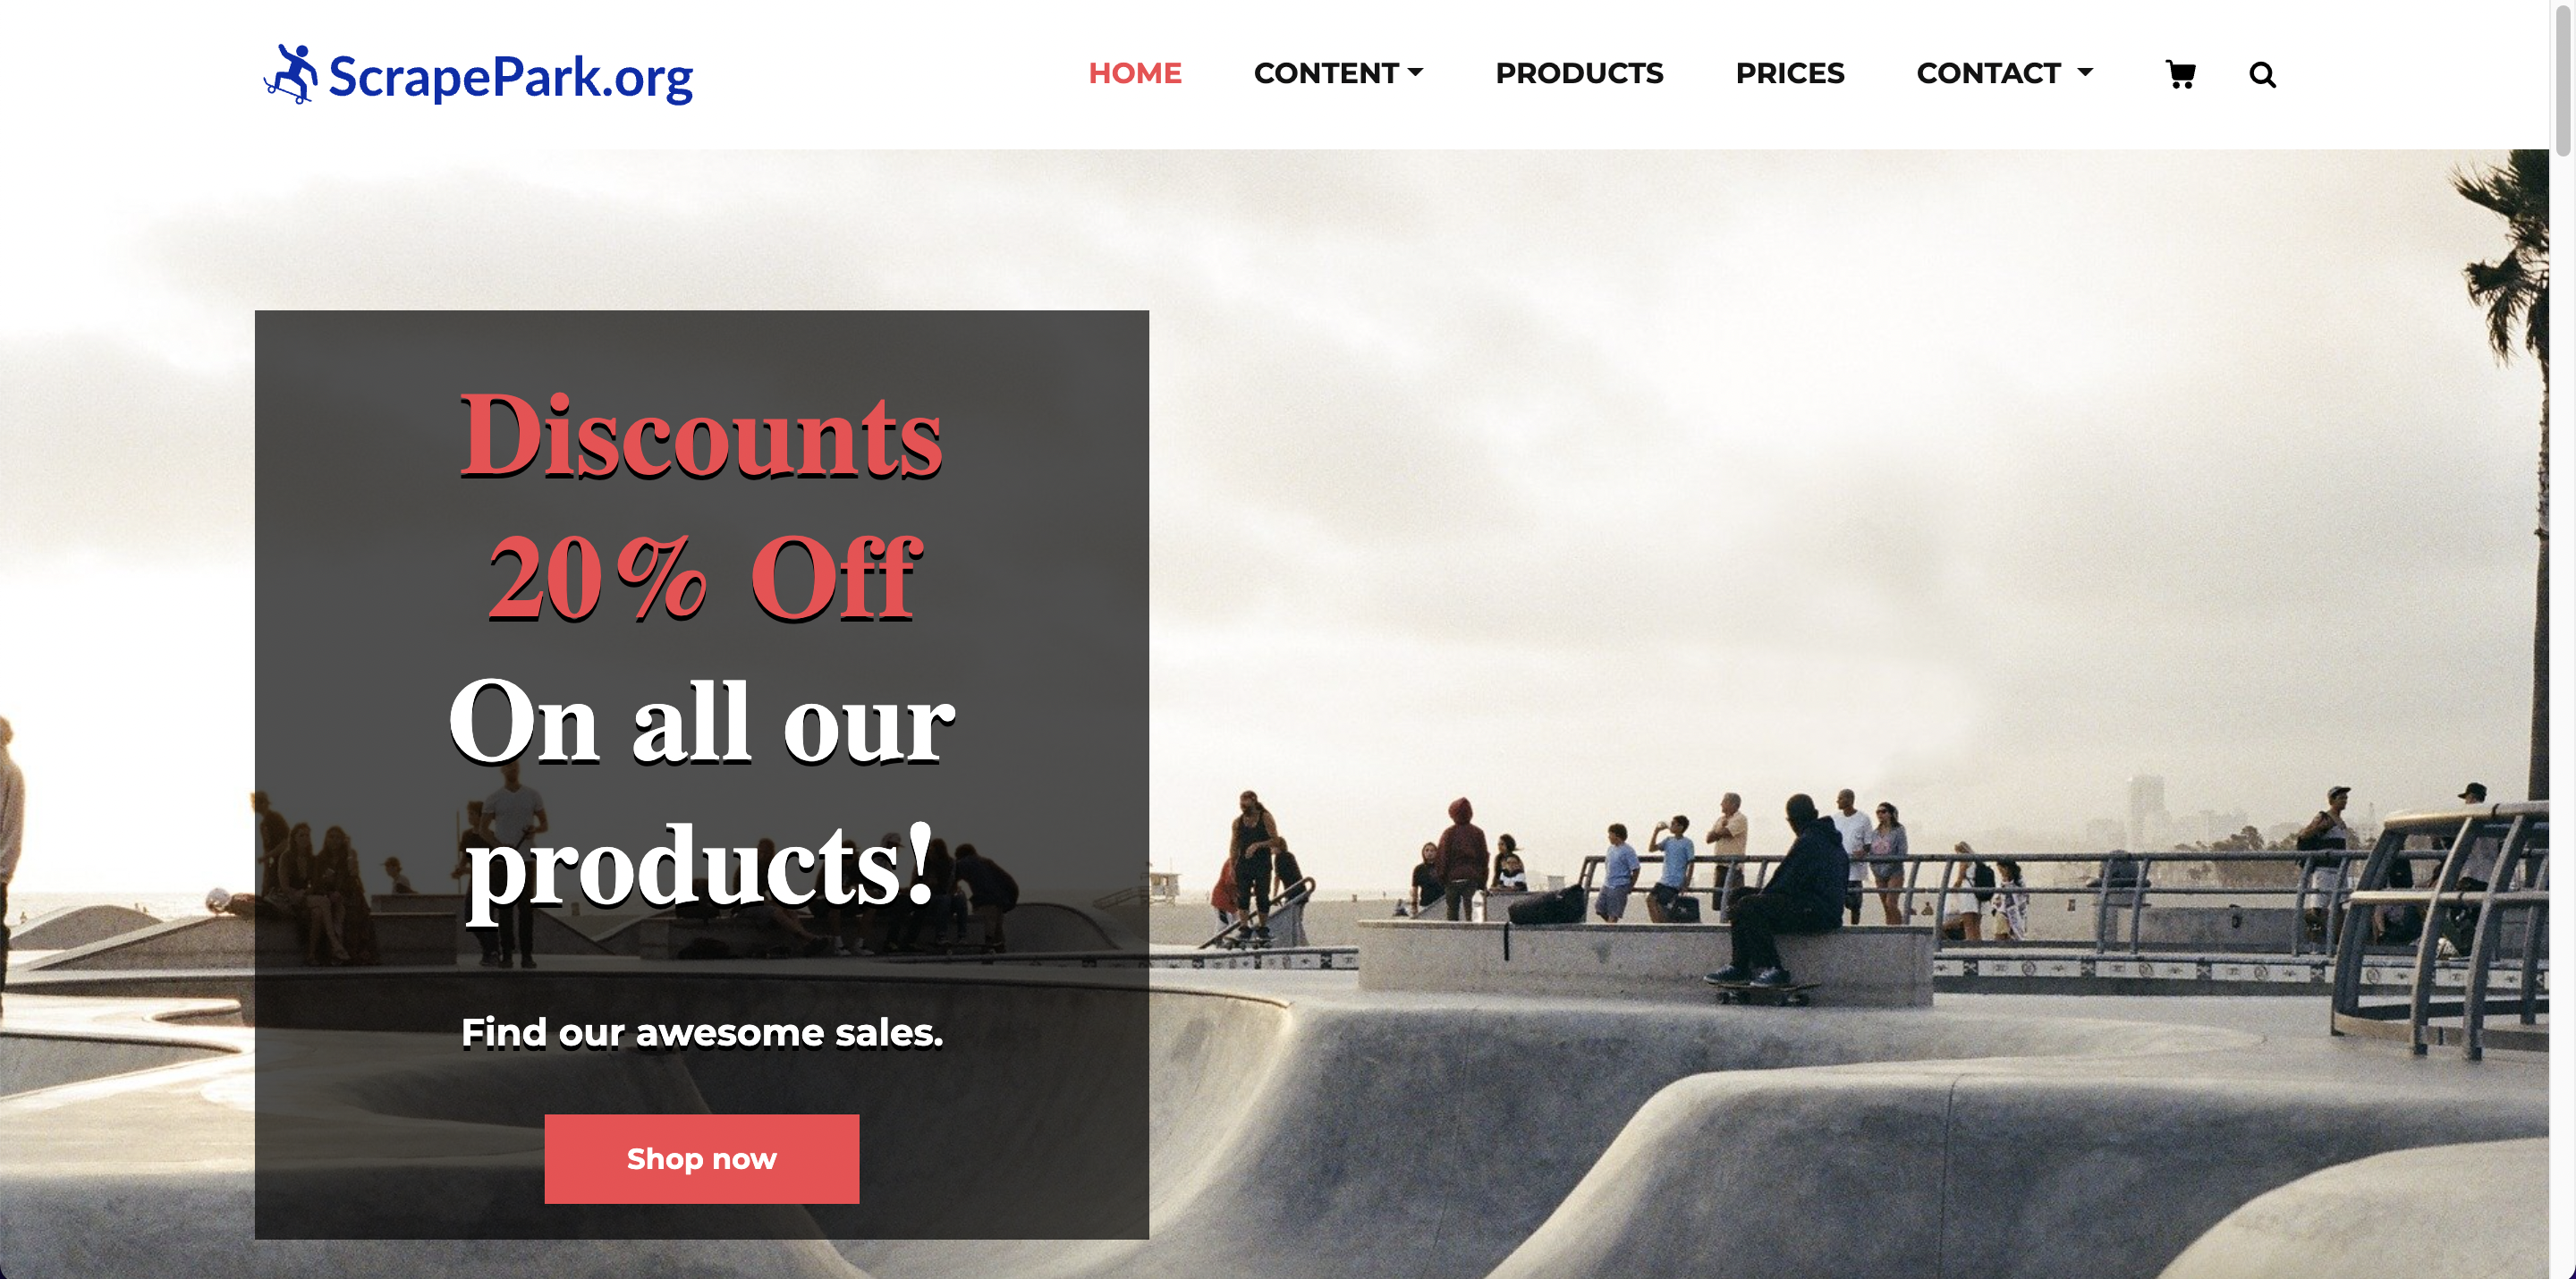The width and height of the screenshot is (2576, 1279).
Task: Open the shopping cart icon
Action: [x=2180, y=74]
